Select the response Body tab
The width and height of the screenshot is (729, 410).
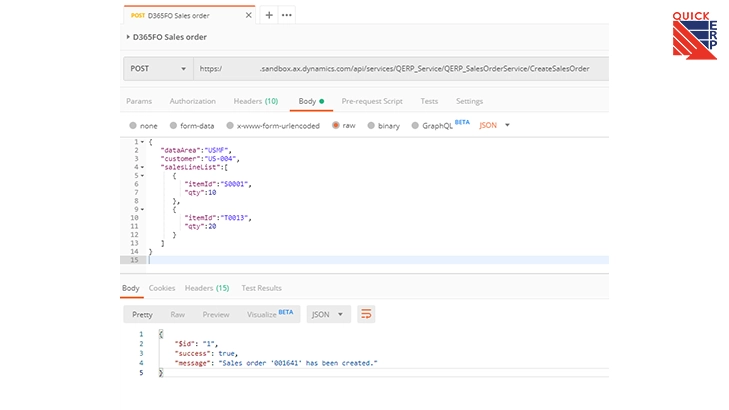point(131,288)
